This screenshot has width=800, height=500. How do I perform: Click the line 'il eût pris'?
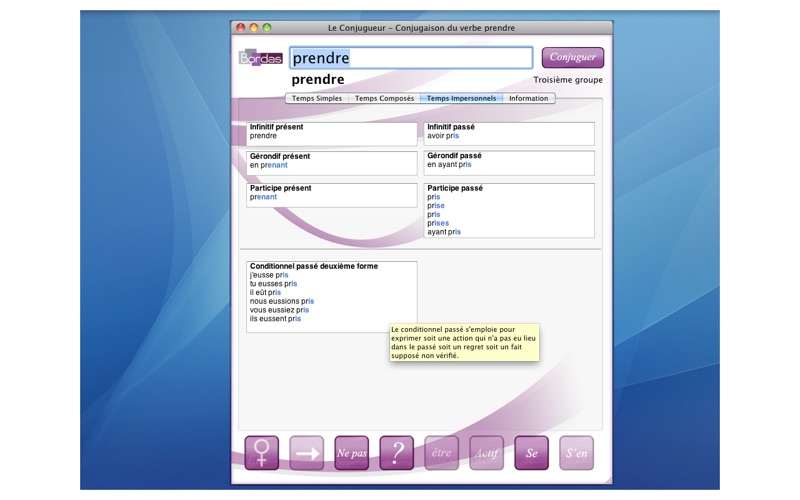pyautogui.click(x=265, y=292)
